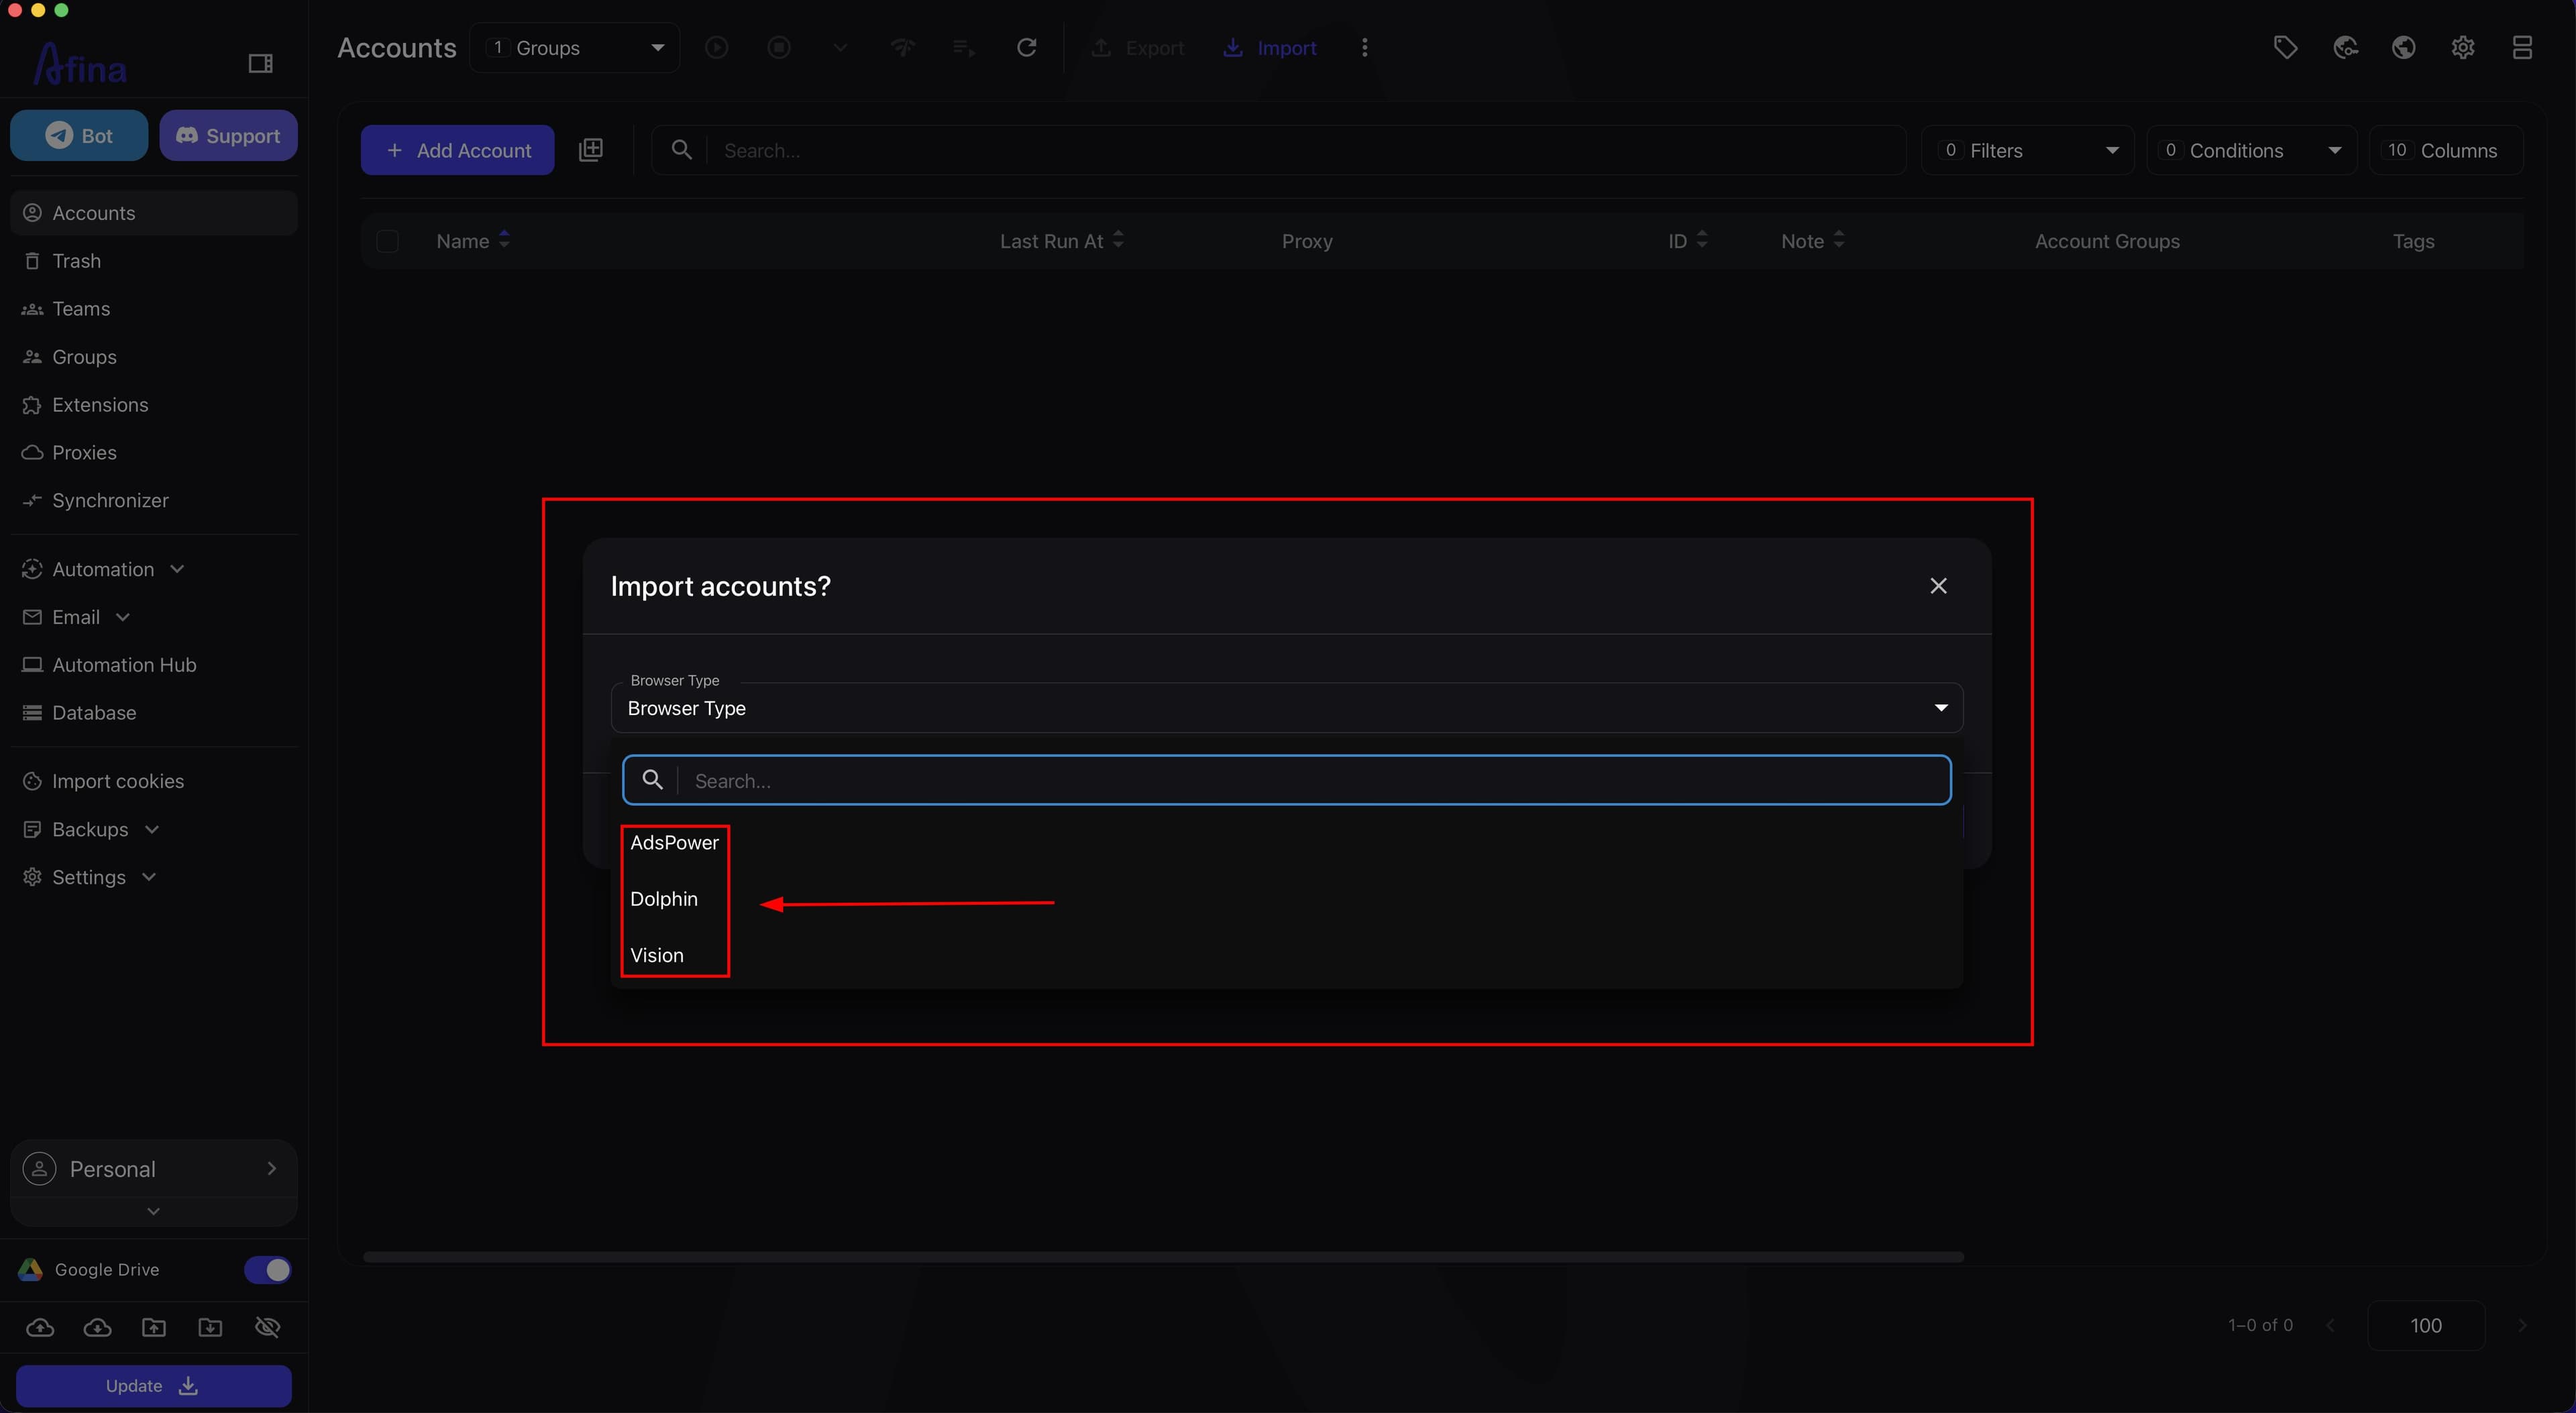Click the folder download icon
Viewport: 2576px width, 1413px height.
point(210,1327)
